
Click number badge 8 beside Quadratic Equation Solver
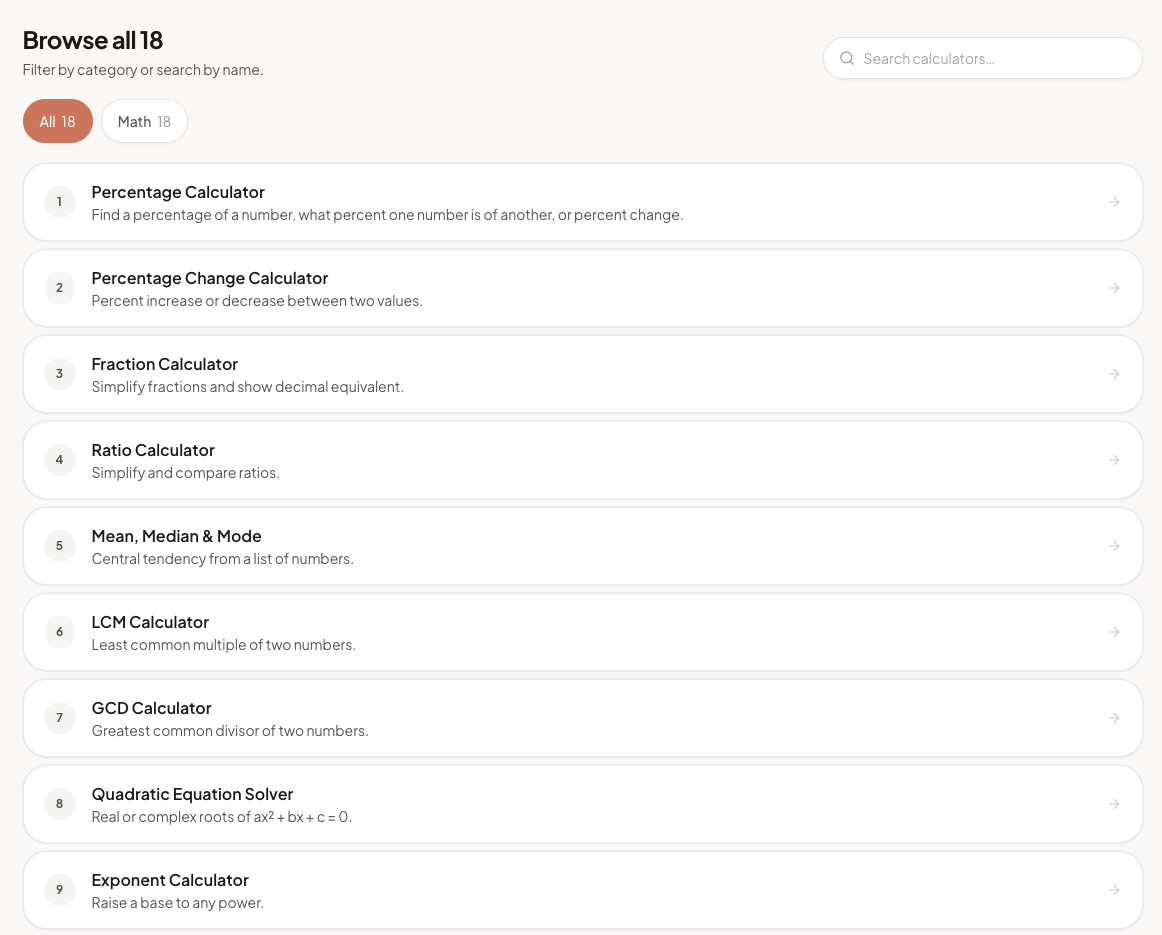click(60, 804)
